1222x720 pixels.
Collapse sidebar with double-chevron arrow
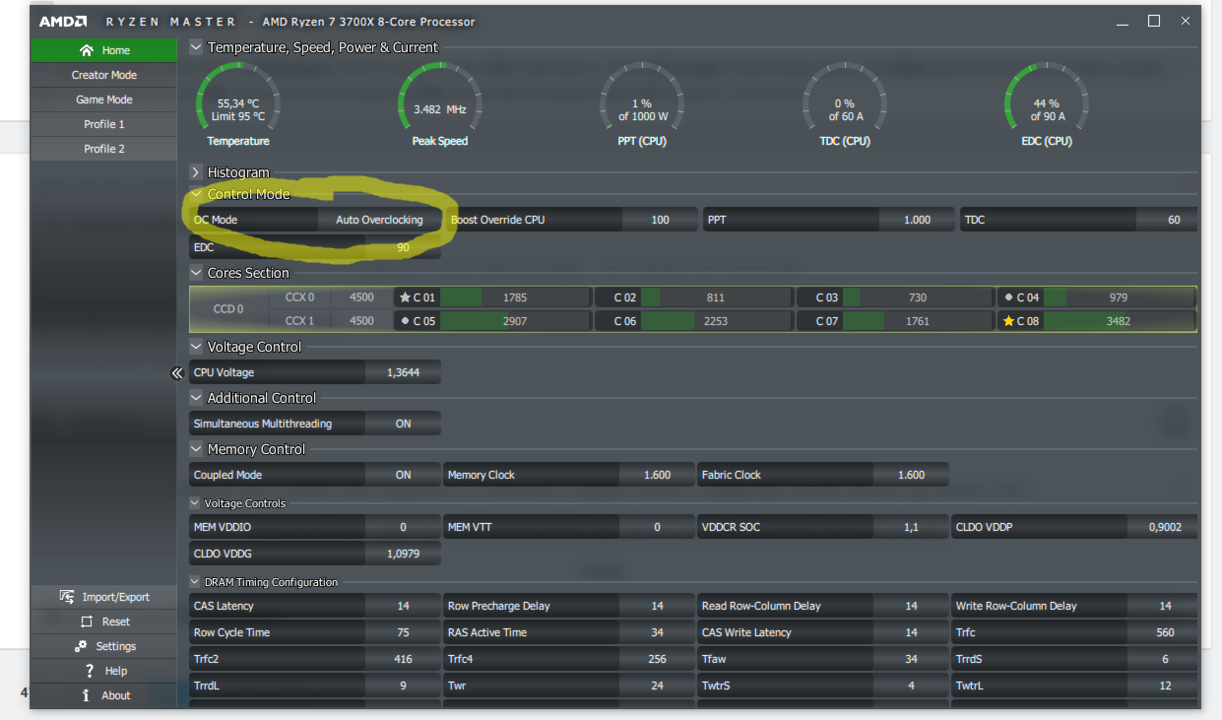pos(177,373)
